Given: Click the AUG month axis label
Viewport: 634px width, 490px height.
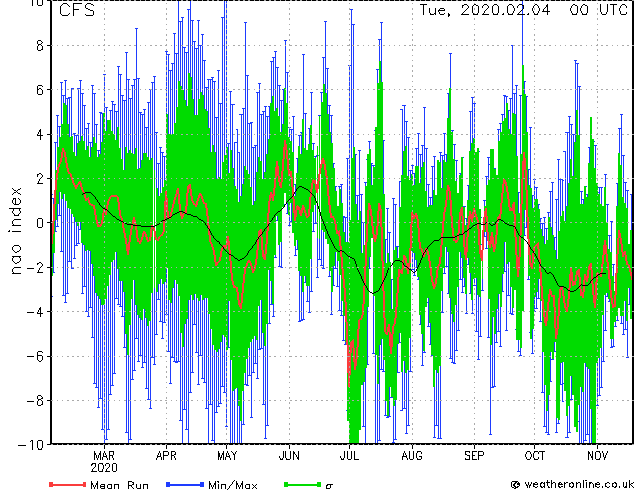Looking at the screenshot, I should click(412, 456).
